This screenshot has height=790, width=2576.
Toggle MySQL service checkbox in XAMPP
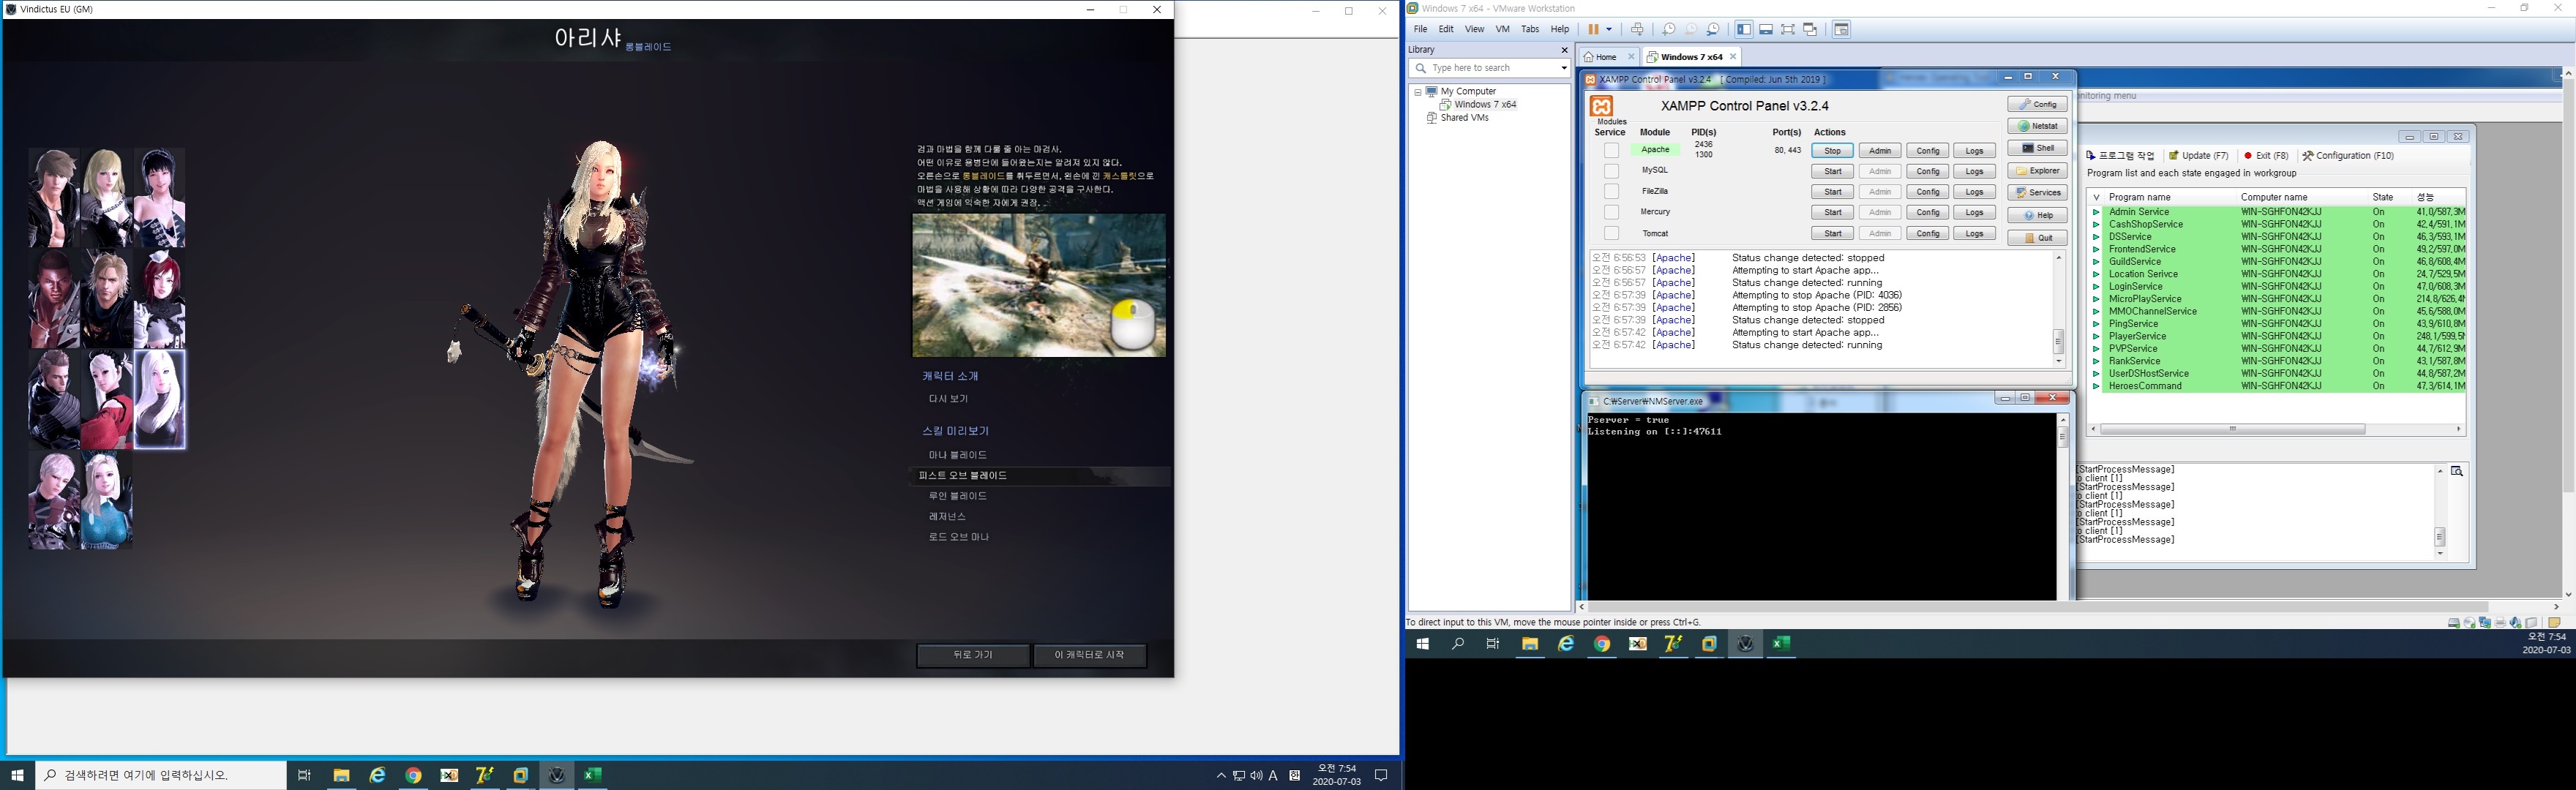(x=1611, y=171)
